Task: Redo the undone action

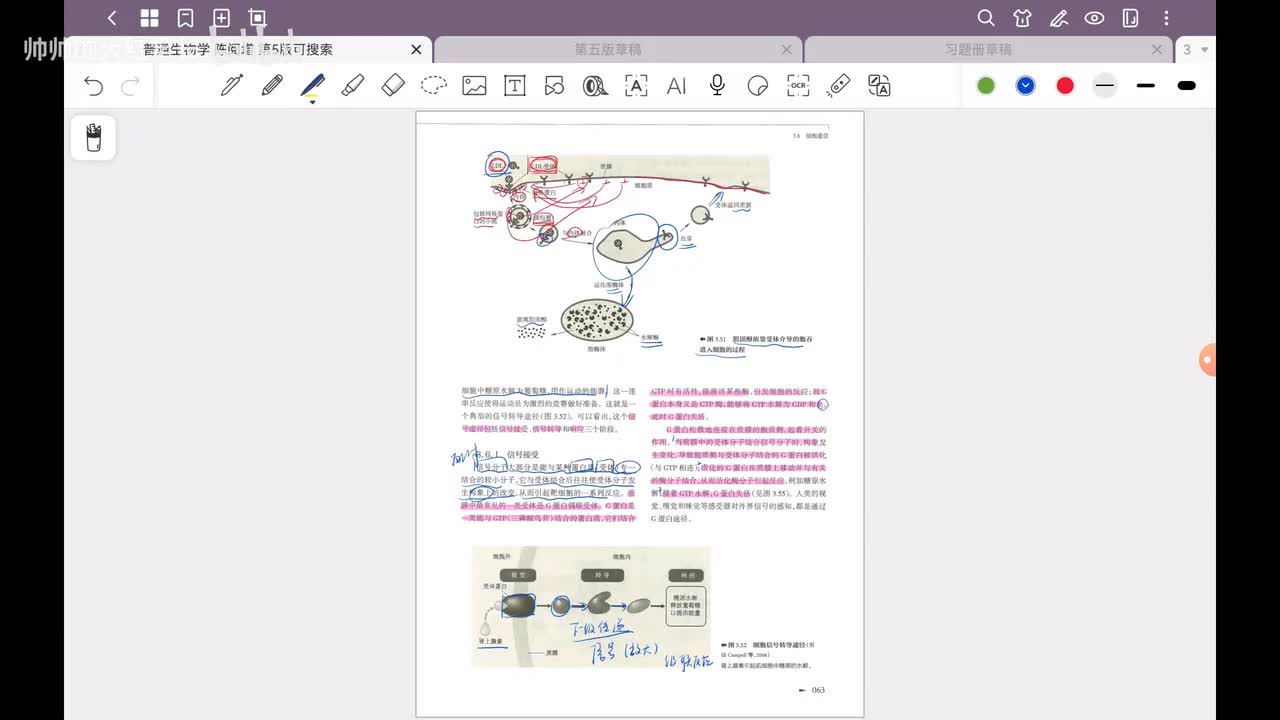Action: point(130,86)
